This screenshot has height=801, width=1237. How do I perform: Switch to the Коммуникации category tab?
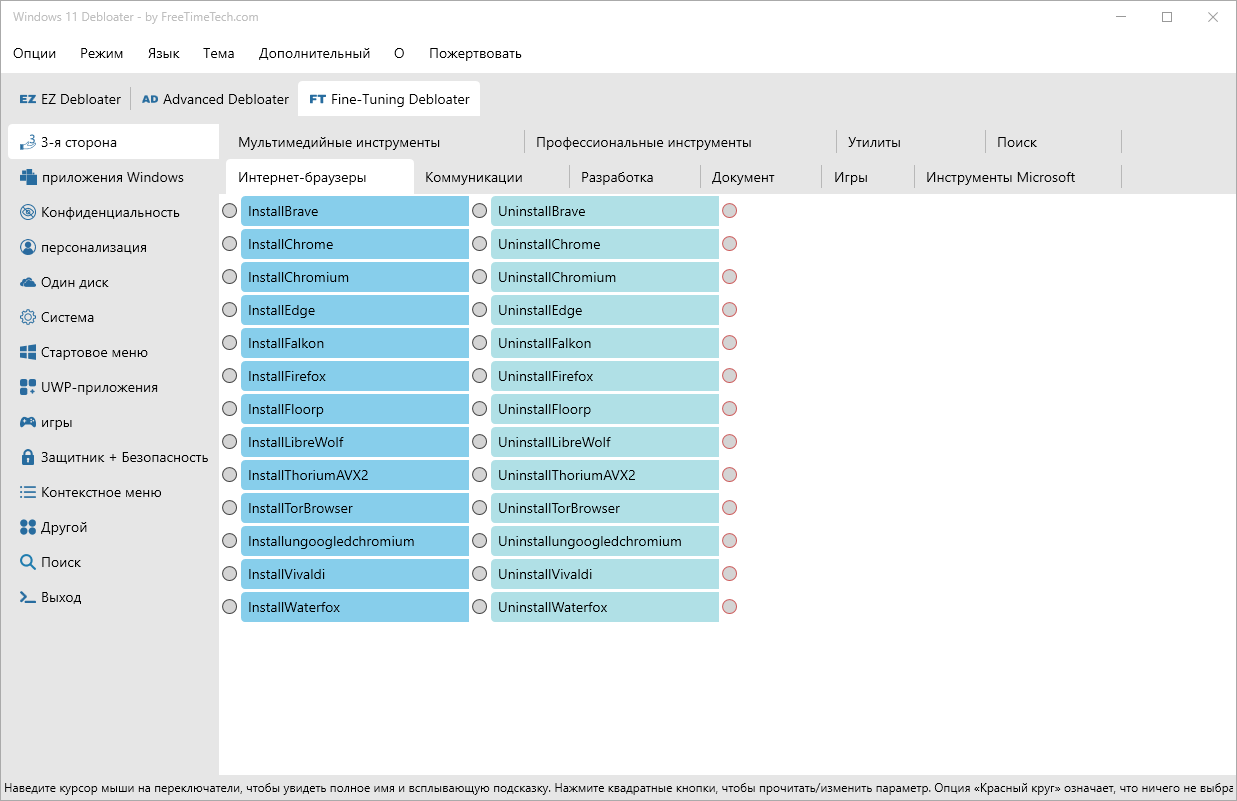point(474,177)
